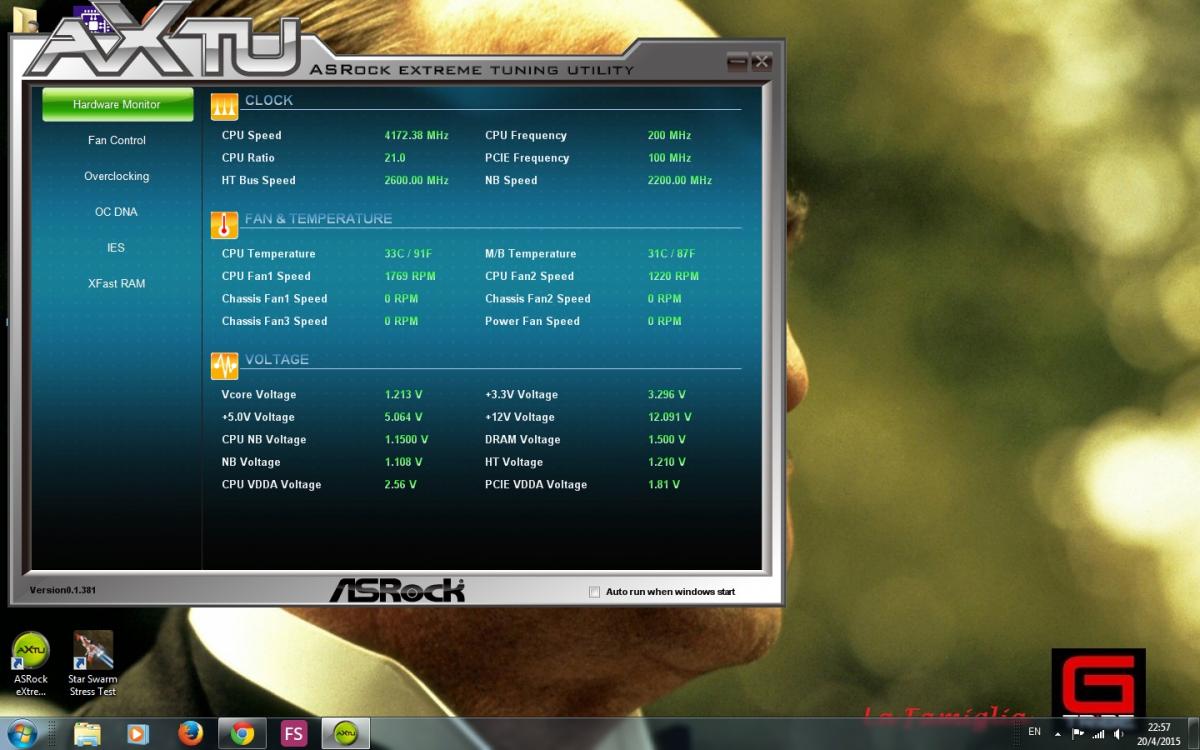Open Firefox from the taskbar
The width and height of the screenshot is (1200, 750).
[x=190, y=734]
